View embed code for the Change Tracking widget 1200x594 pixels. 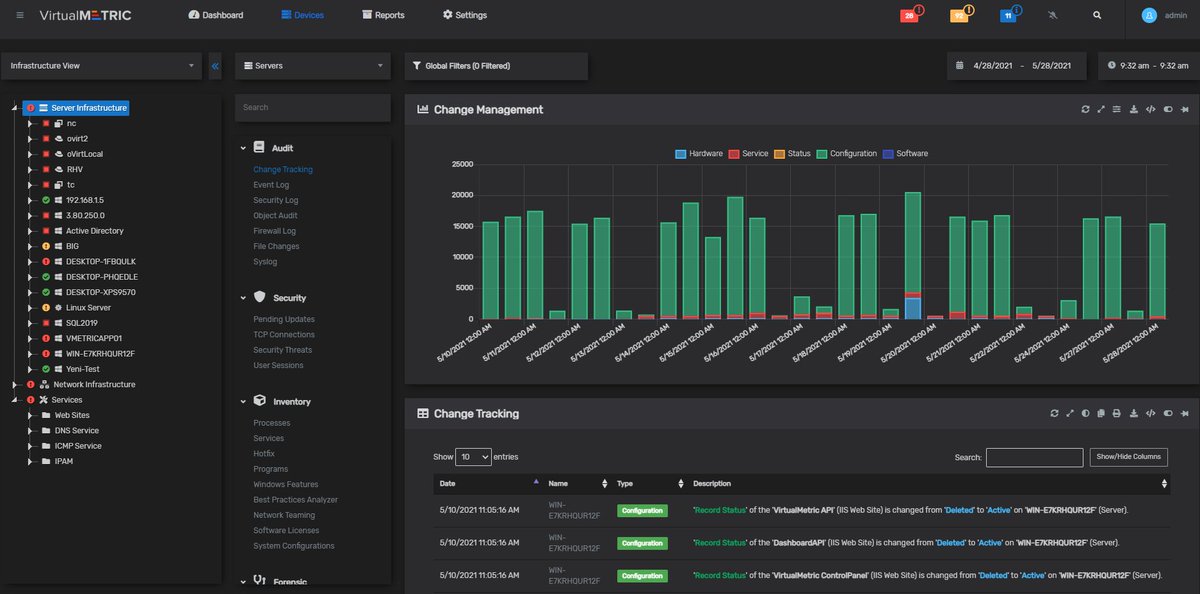pyautogui.click(x=1150, y=413)
